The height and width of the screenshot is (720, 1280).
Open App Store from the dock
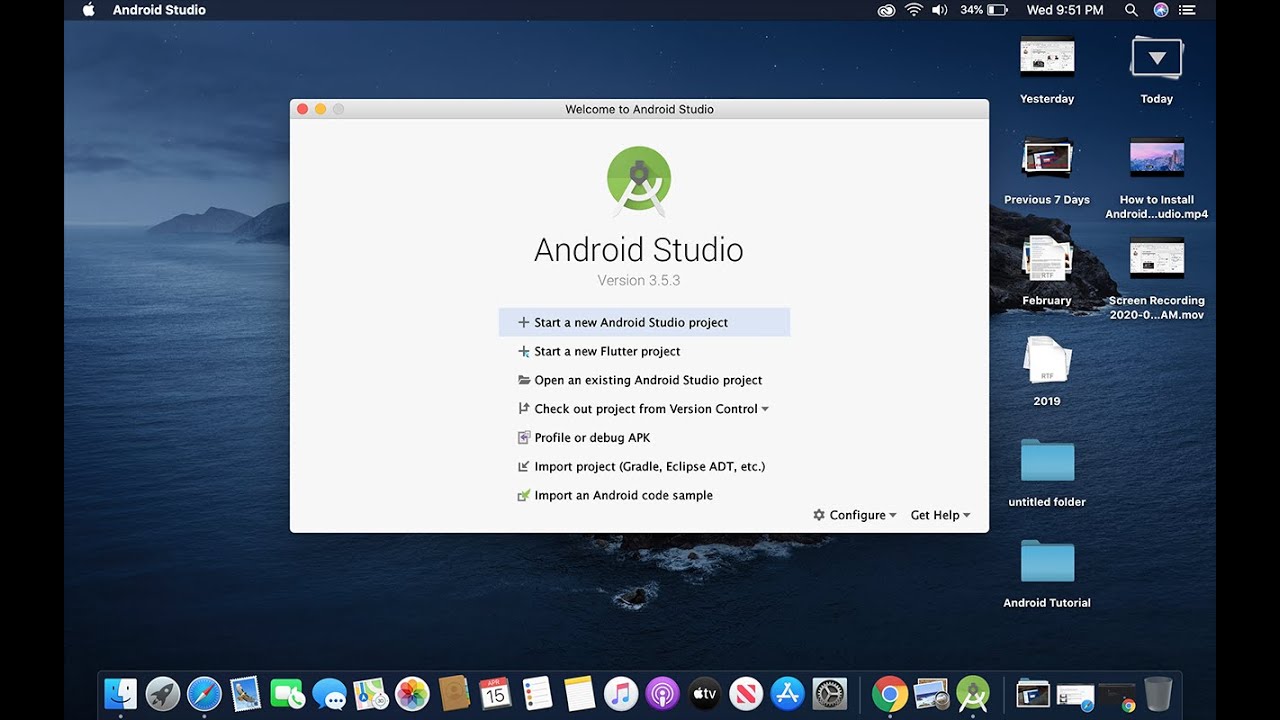[788, 693]
